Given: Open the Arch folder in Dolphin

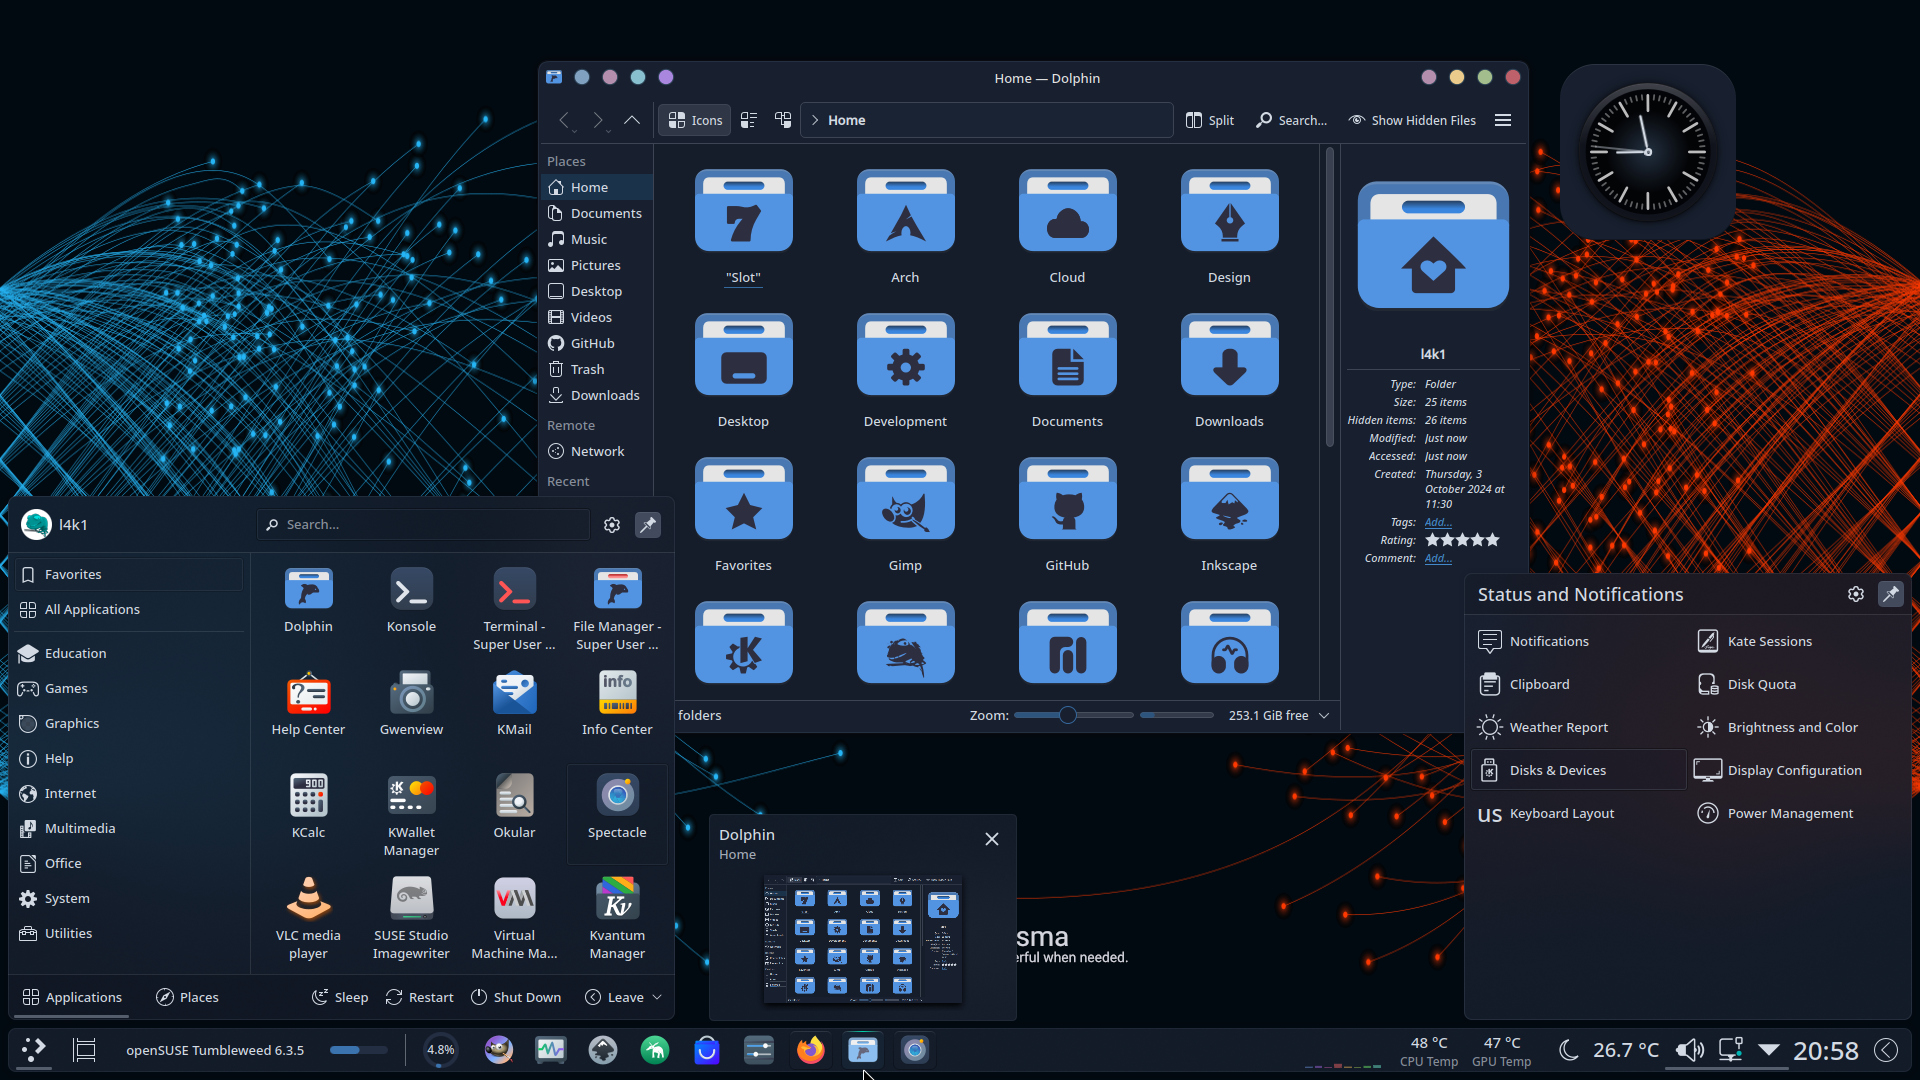Looking at the screenshot, I should point(905,228).
